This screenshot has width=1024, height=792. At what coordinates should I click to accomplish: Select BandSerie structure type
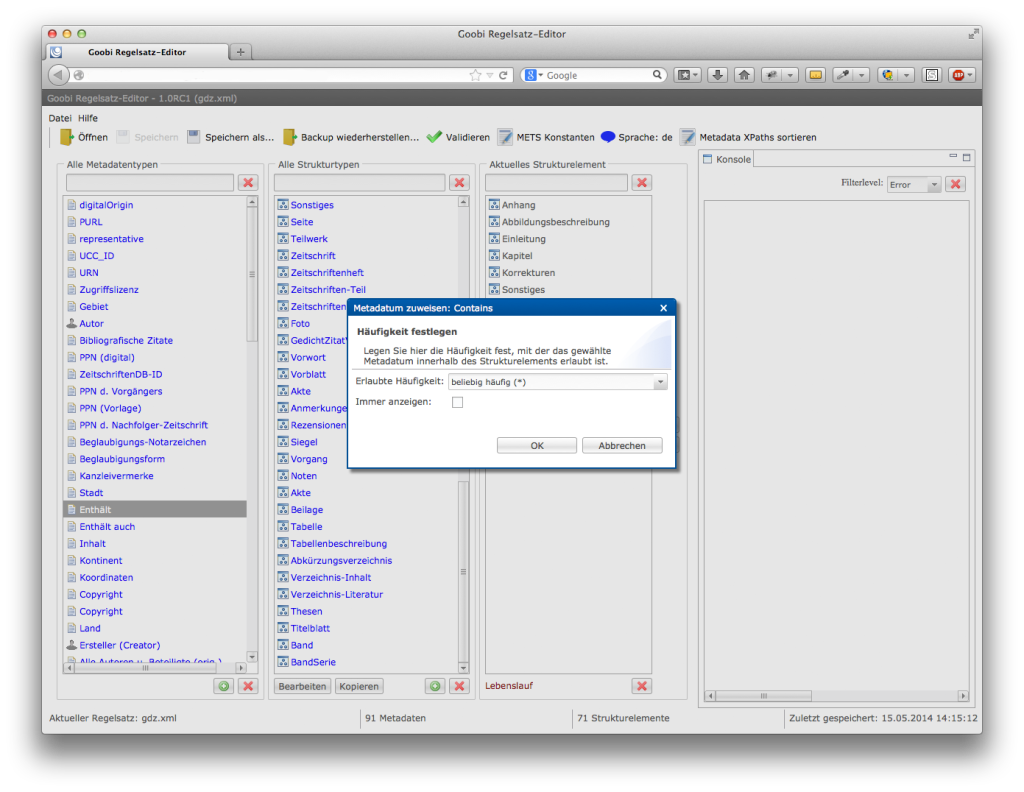pyautogui.click(x=313, y=662)
